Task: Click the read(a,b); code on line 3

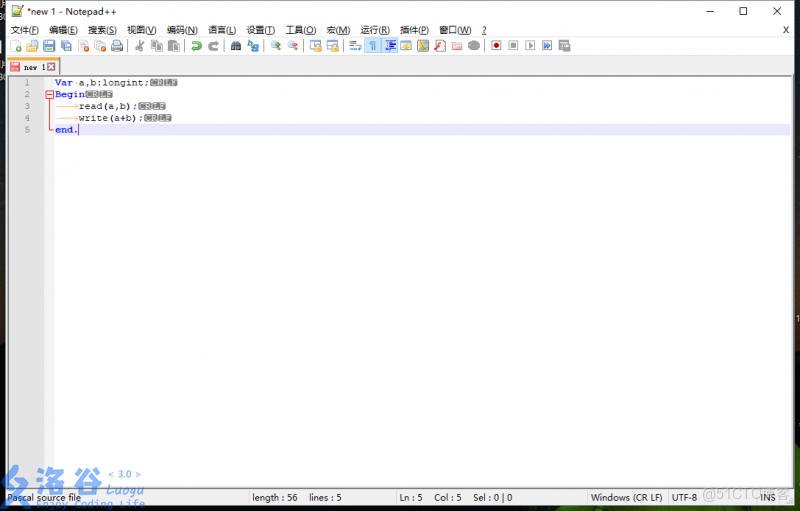Action: 108,106
